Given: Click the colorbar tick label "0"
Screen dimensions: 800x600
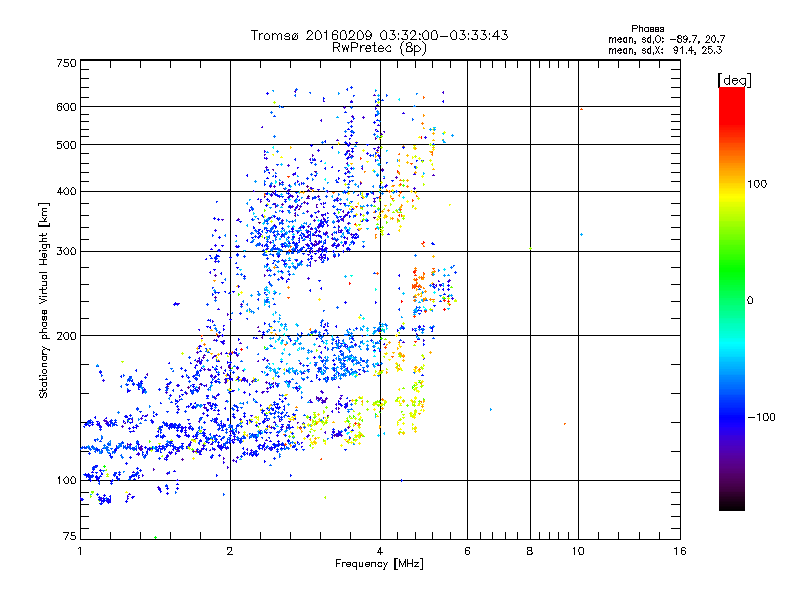Looking at the screenshot, I should [750, 301].
